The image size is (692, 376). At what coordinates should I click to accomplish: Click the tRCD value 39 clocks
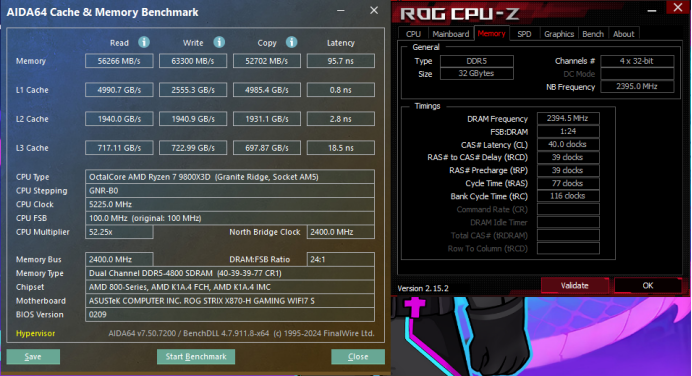[x=568, y=157]
